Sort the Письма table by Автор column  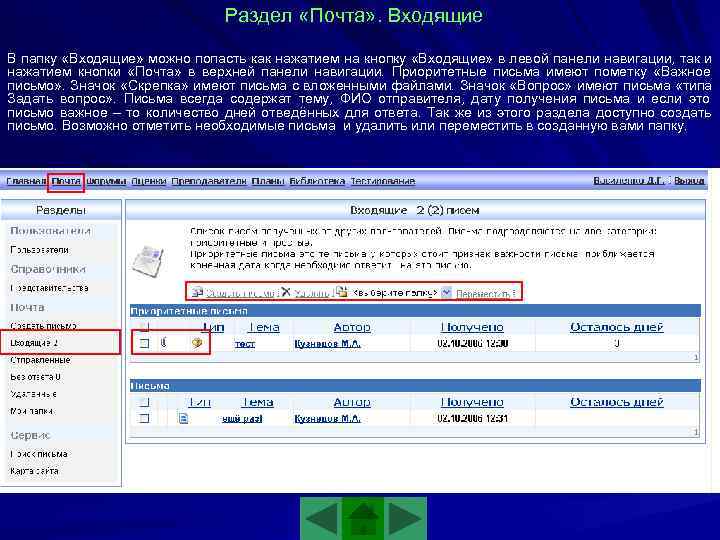click(x=352, y=402)
